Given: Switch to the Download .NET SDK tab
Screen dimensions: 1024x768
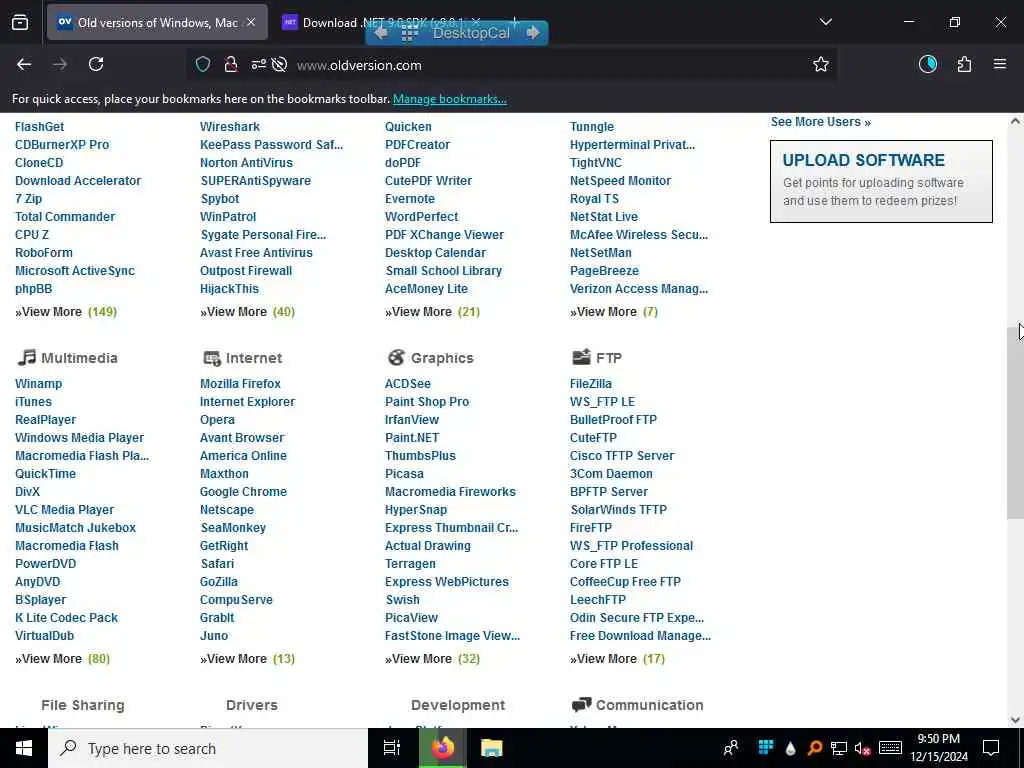Looking at the screenshot, I should point(382,22).
